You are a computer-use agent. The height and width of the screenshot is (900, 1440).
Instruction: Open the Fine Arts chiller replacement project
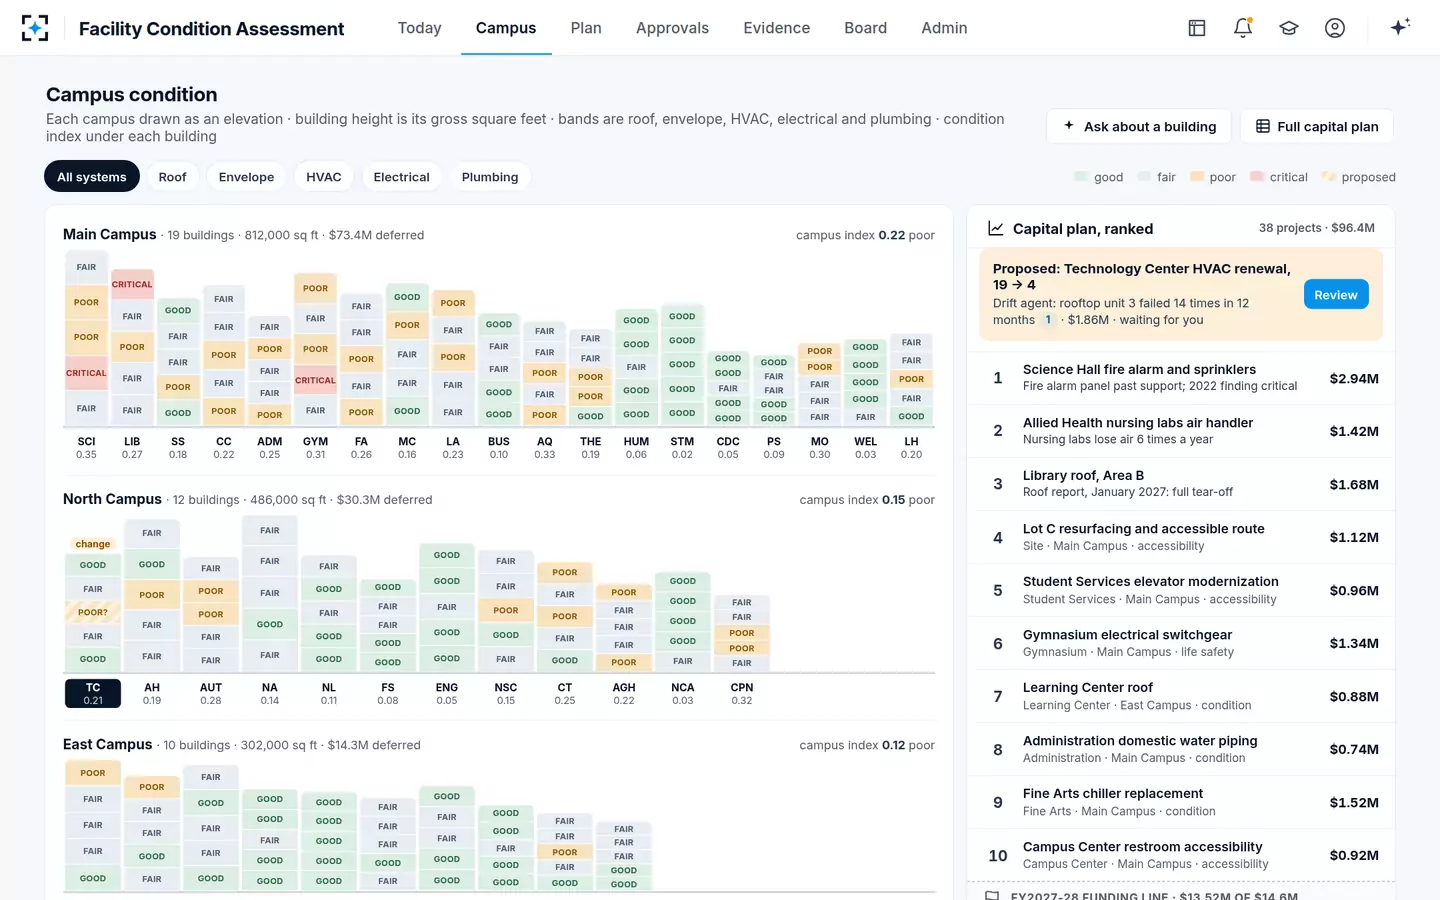(x=1181, y=802)
